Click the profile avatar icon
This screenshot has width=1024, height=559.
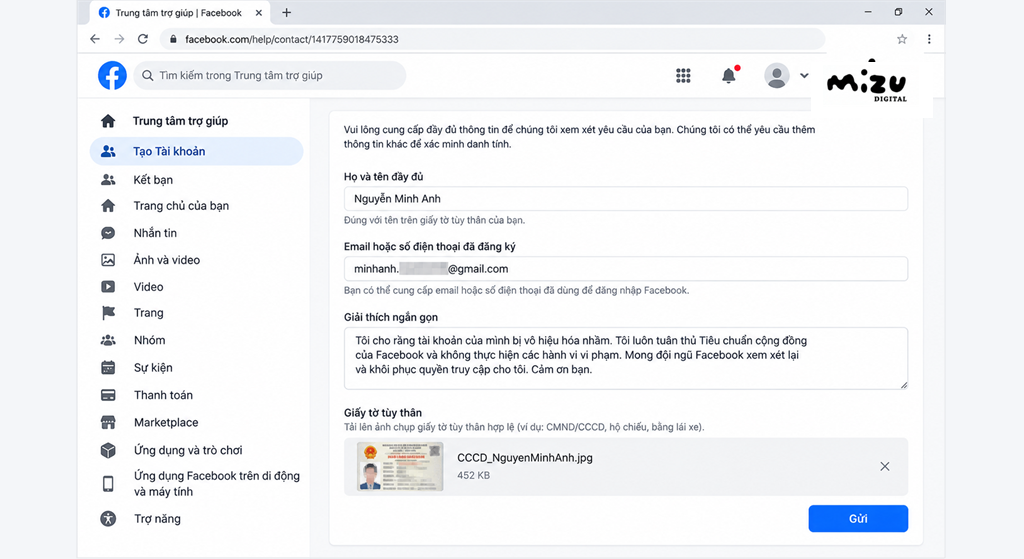776,76
